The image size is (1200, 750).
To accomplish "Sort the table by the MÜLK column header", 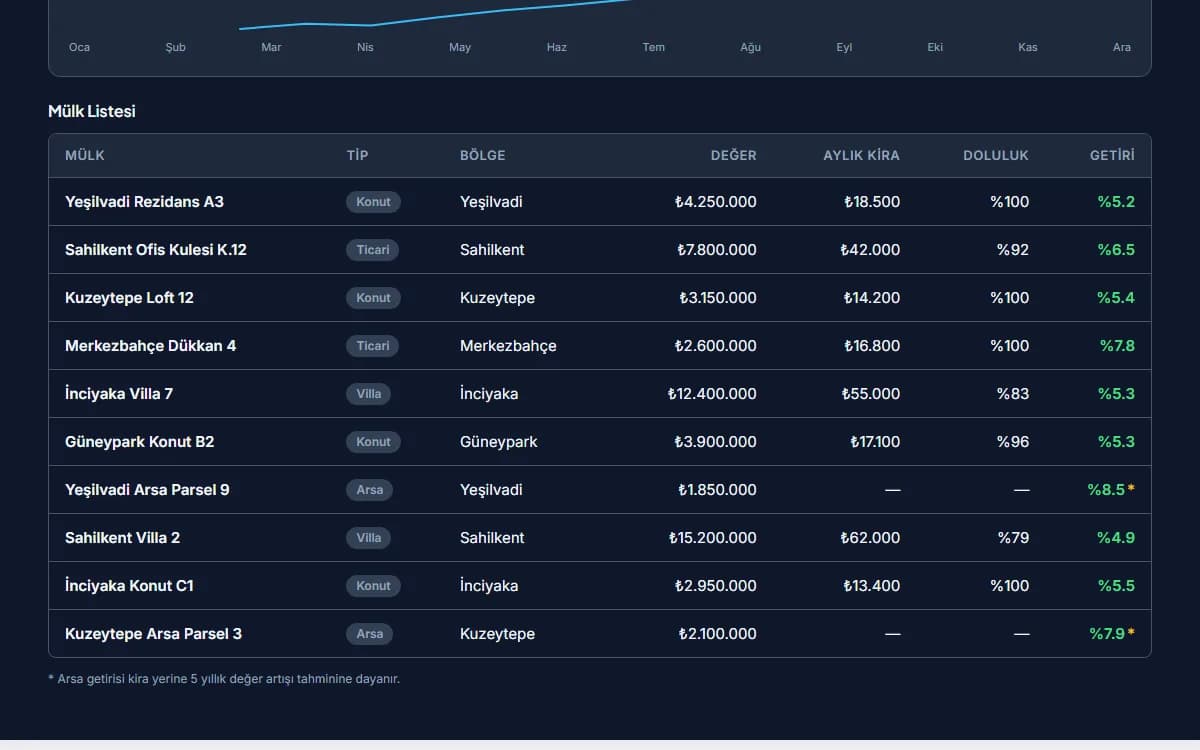I will click(85, 156).
